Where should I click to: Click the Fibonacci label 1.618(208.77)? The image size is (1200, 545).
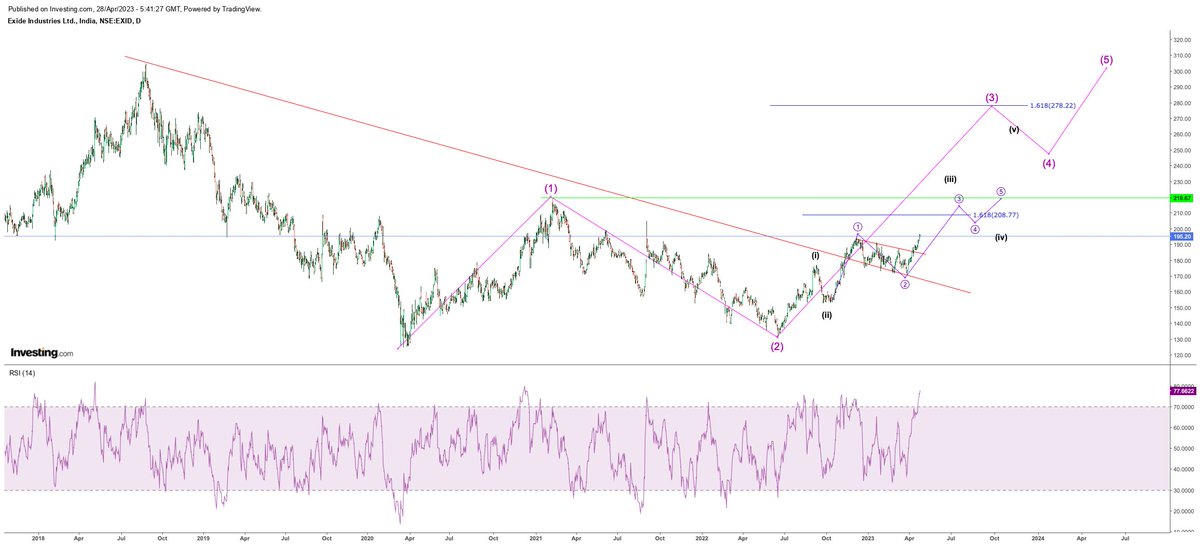coord(996,215)
